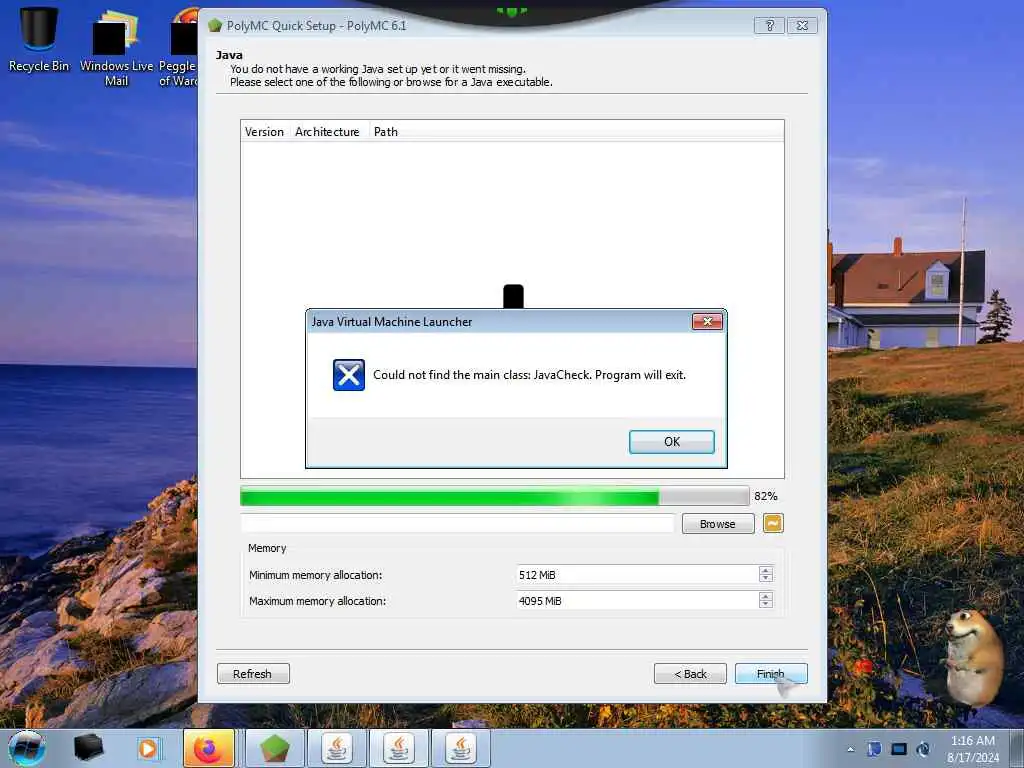Click the second Java taskbar icon
The image size is (1024, 768).
399,748
